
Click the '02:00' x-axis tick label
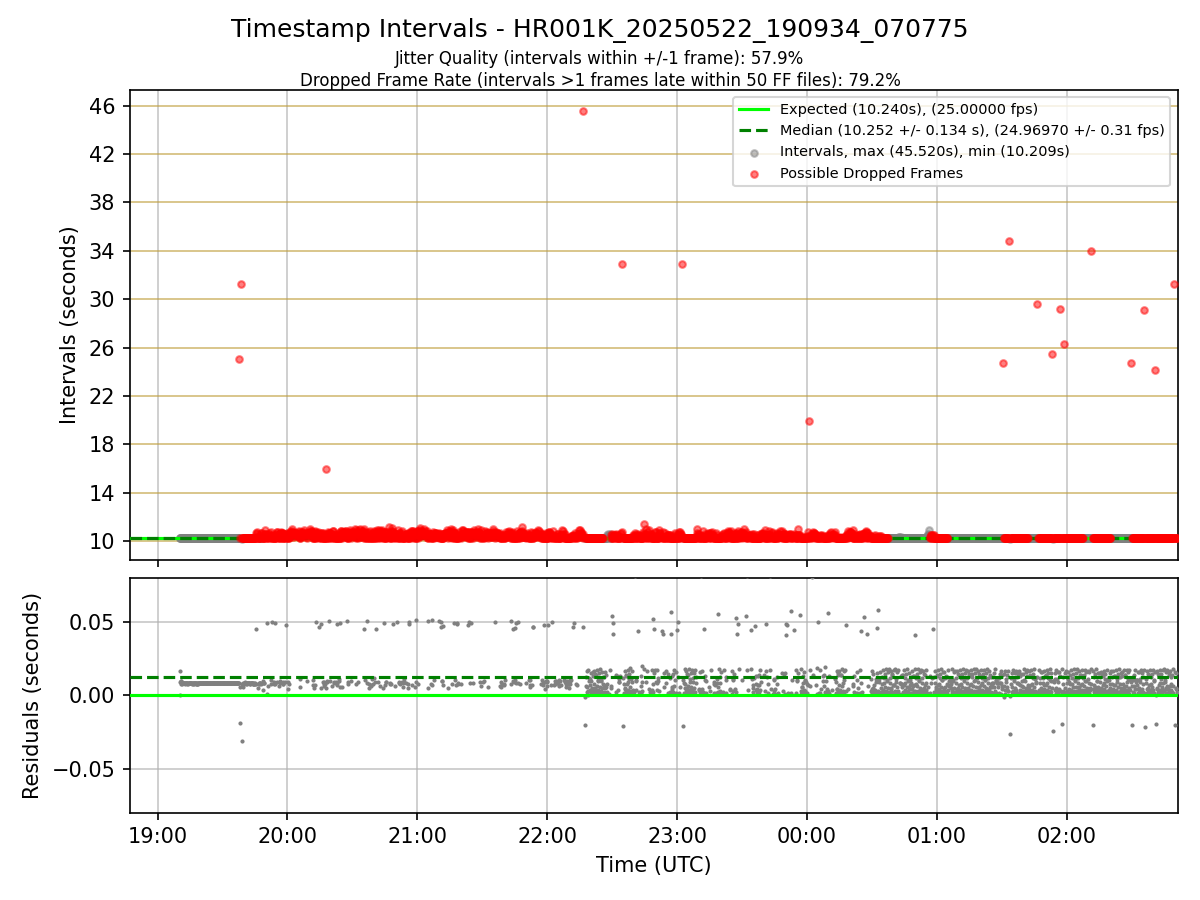point(1067,837)
